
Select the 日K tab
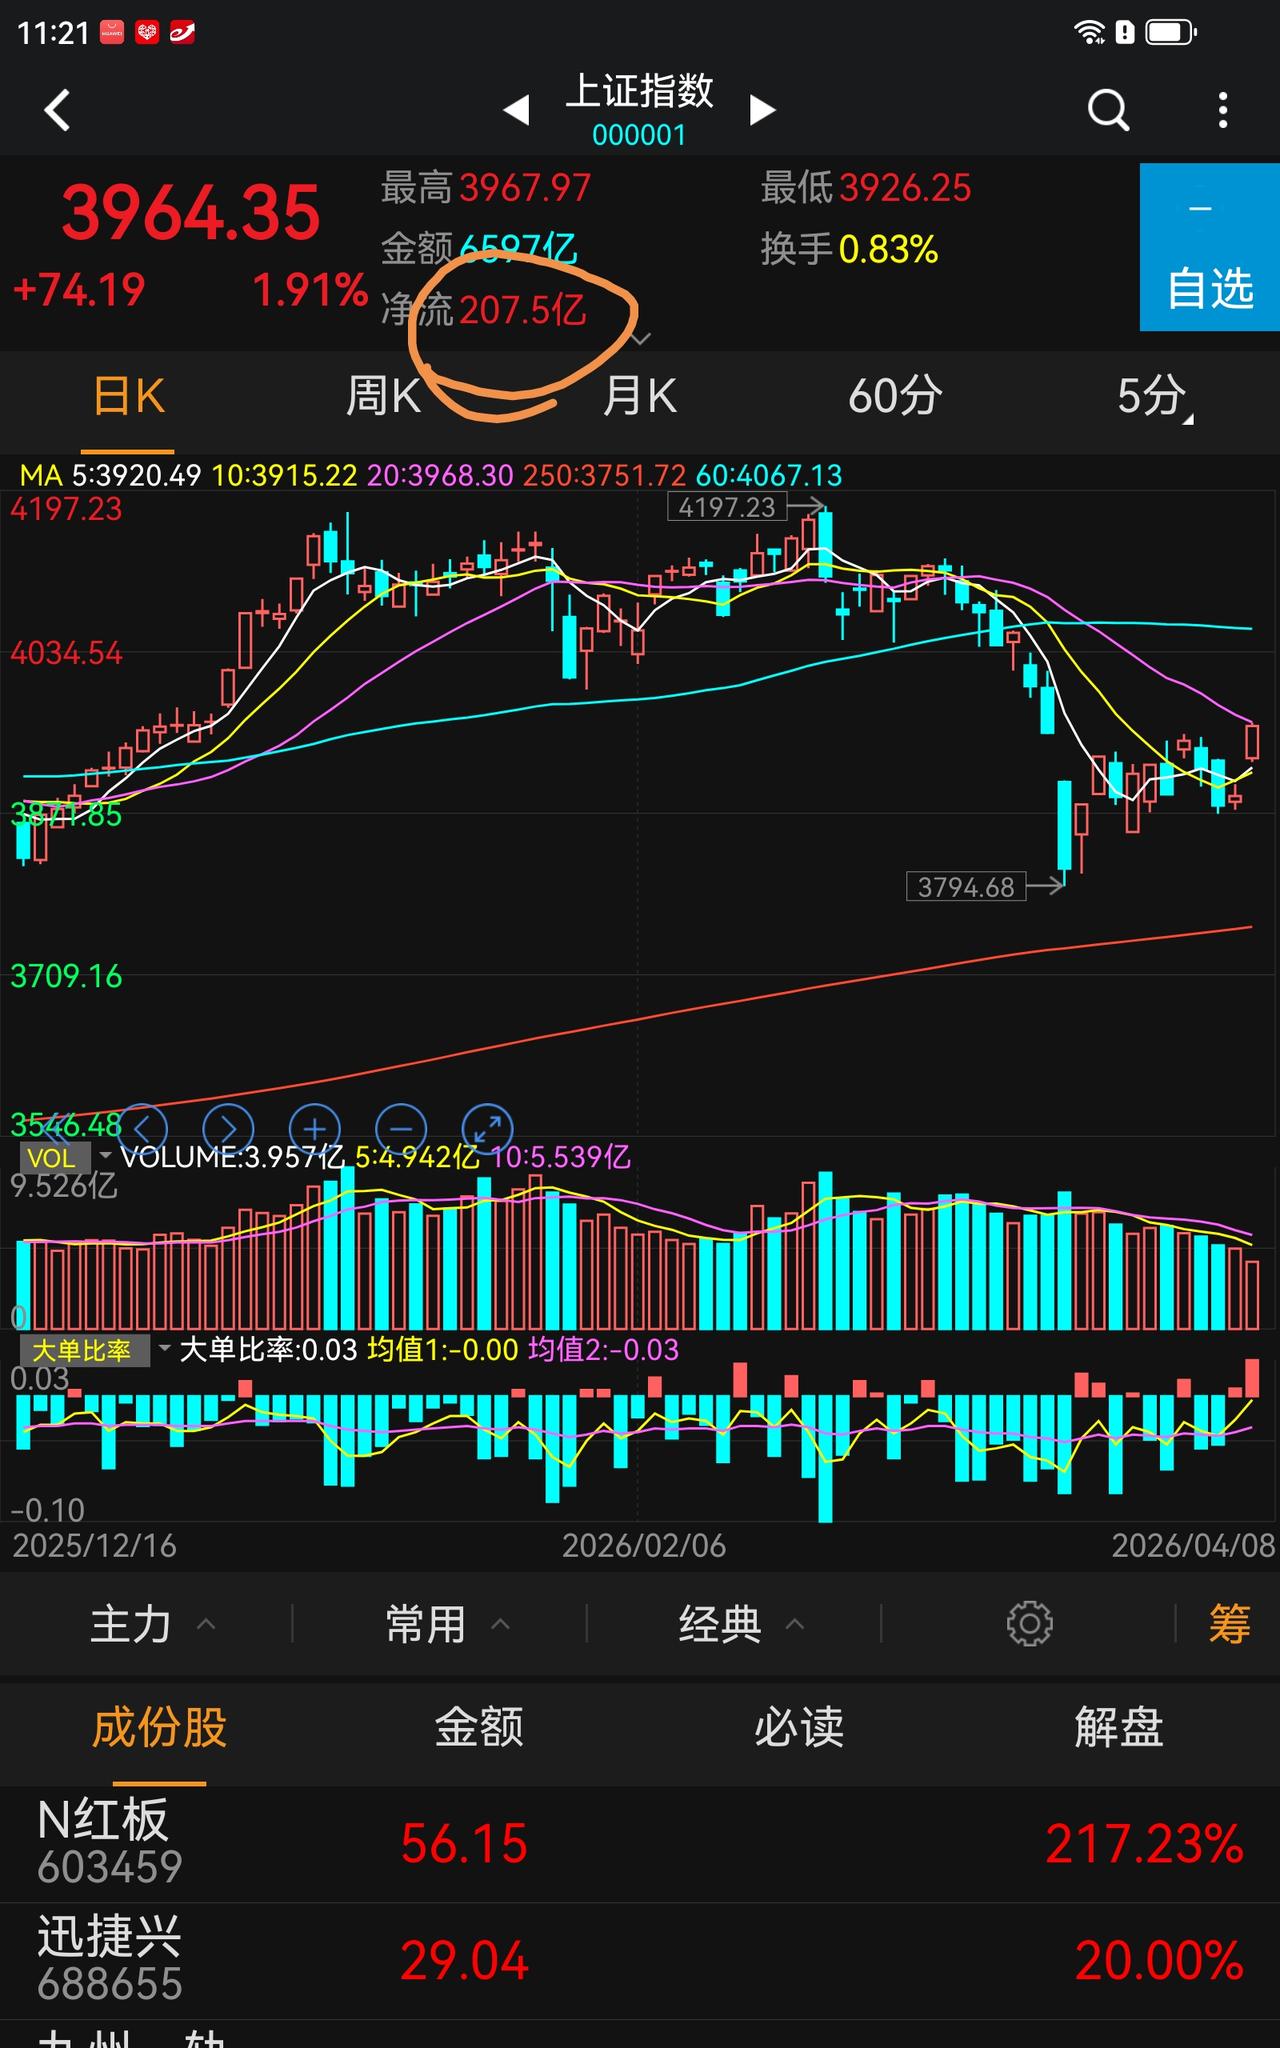(x=128, y=397)
